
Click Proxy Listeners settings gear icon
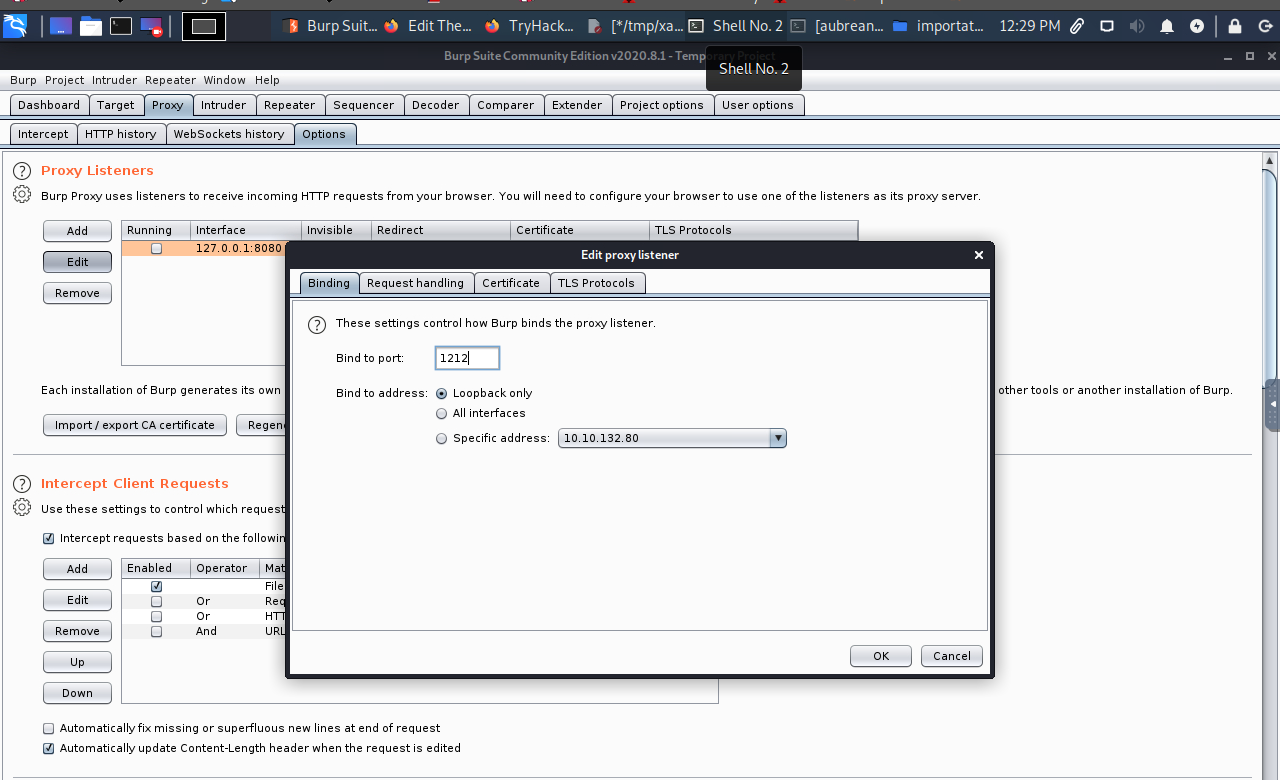coord(22,195)
